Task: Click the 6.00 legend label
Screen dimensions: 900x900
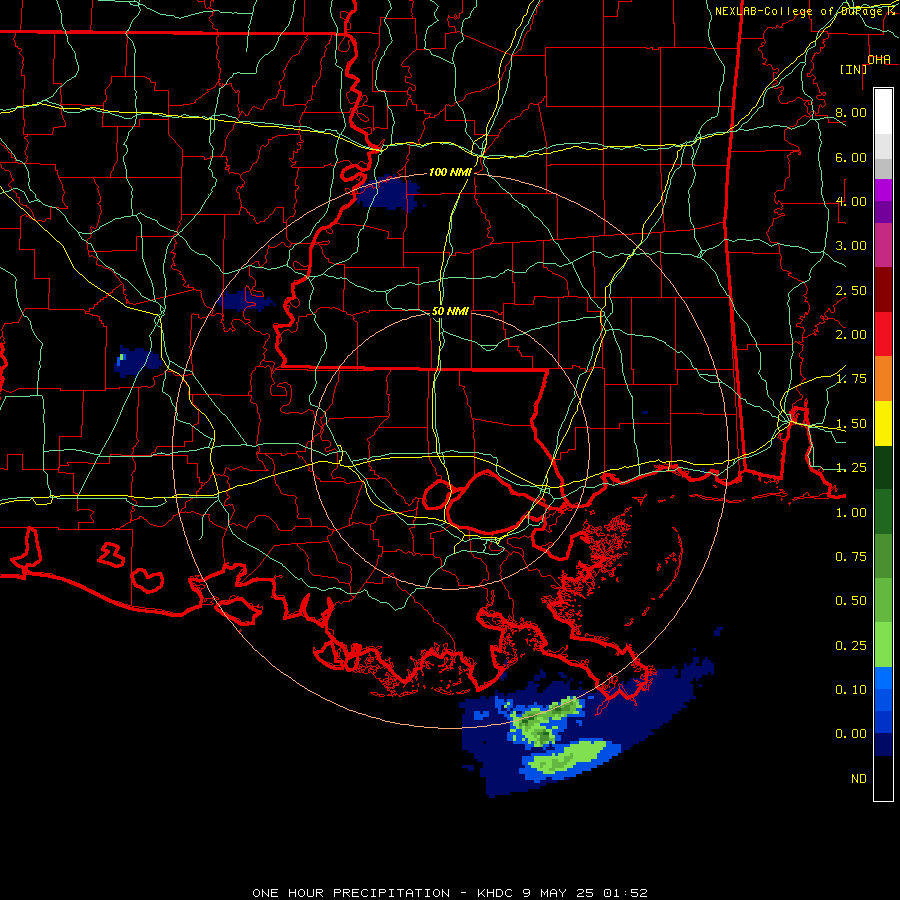Action: (x=851, y=157)
